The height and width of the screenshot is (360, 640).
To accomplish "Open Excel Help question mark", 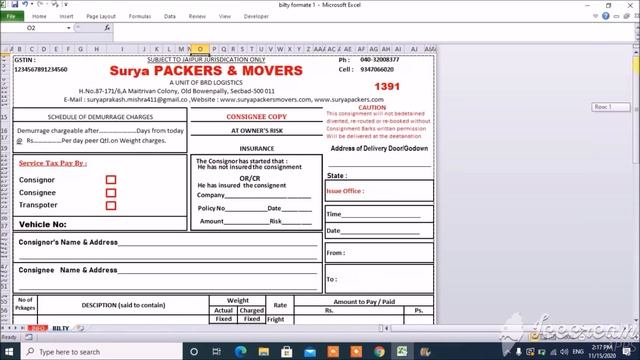I will pos(606,16).
